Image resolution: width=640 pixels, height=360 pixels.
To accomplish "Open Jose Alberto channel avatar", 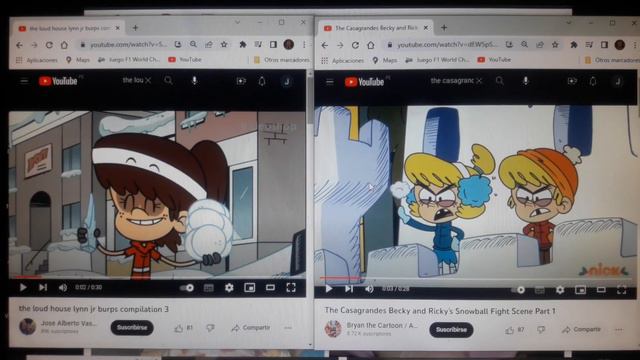I will pyautogui.click(x=27, y=327).
